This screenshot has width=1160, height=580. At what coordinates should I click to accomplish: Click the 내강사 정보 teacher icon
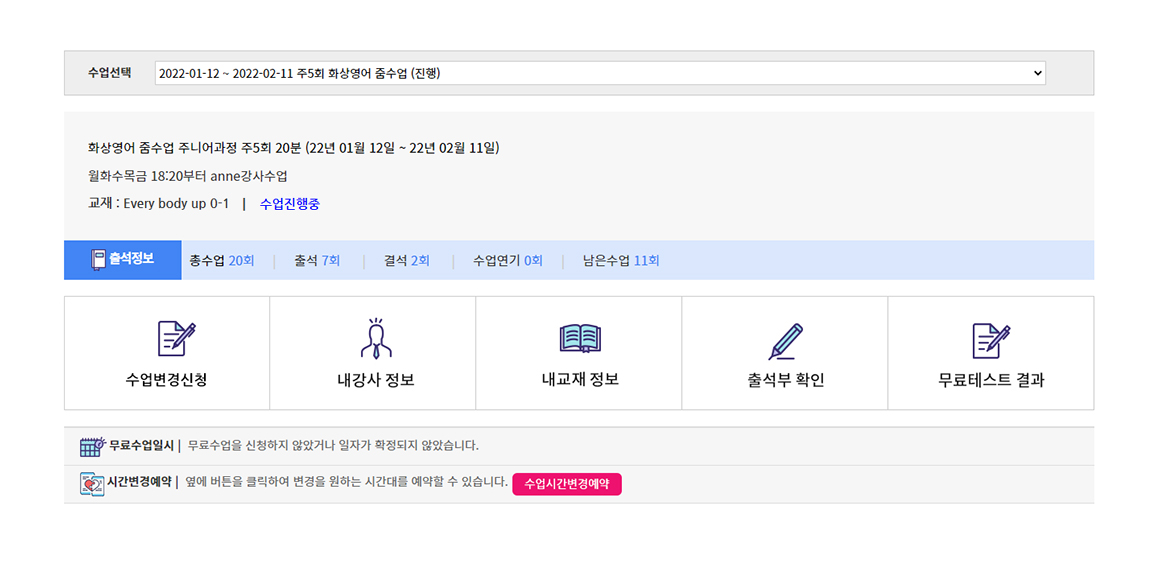376,339
